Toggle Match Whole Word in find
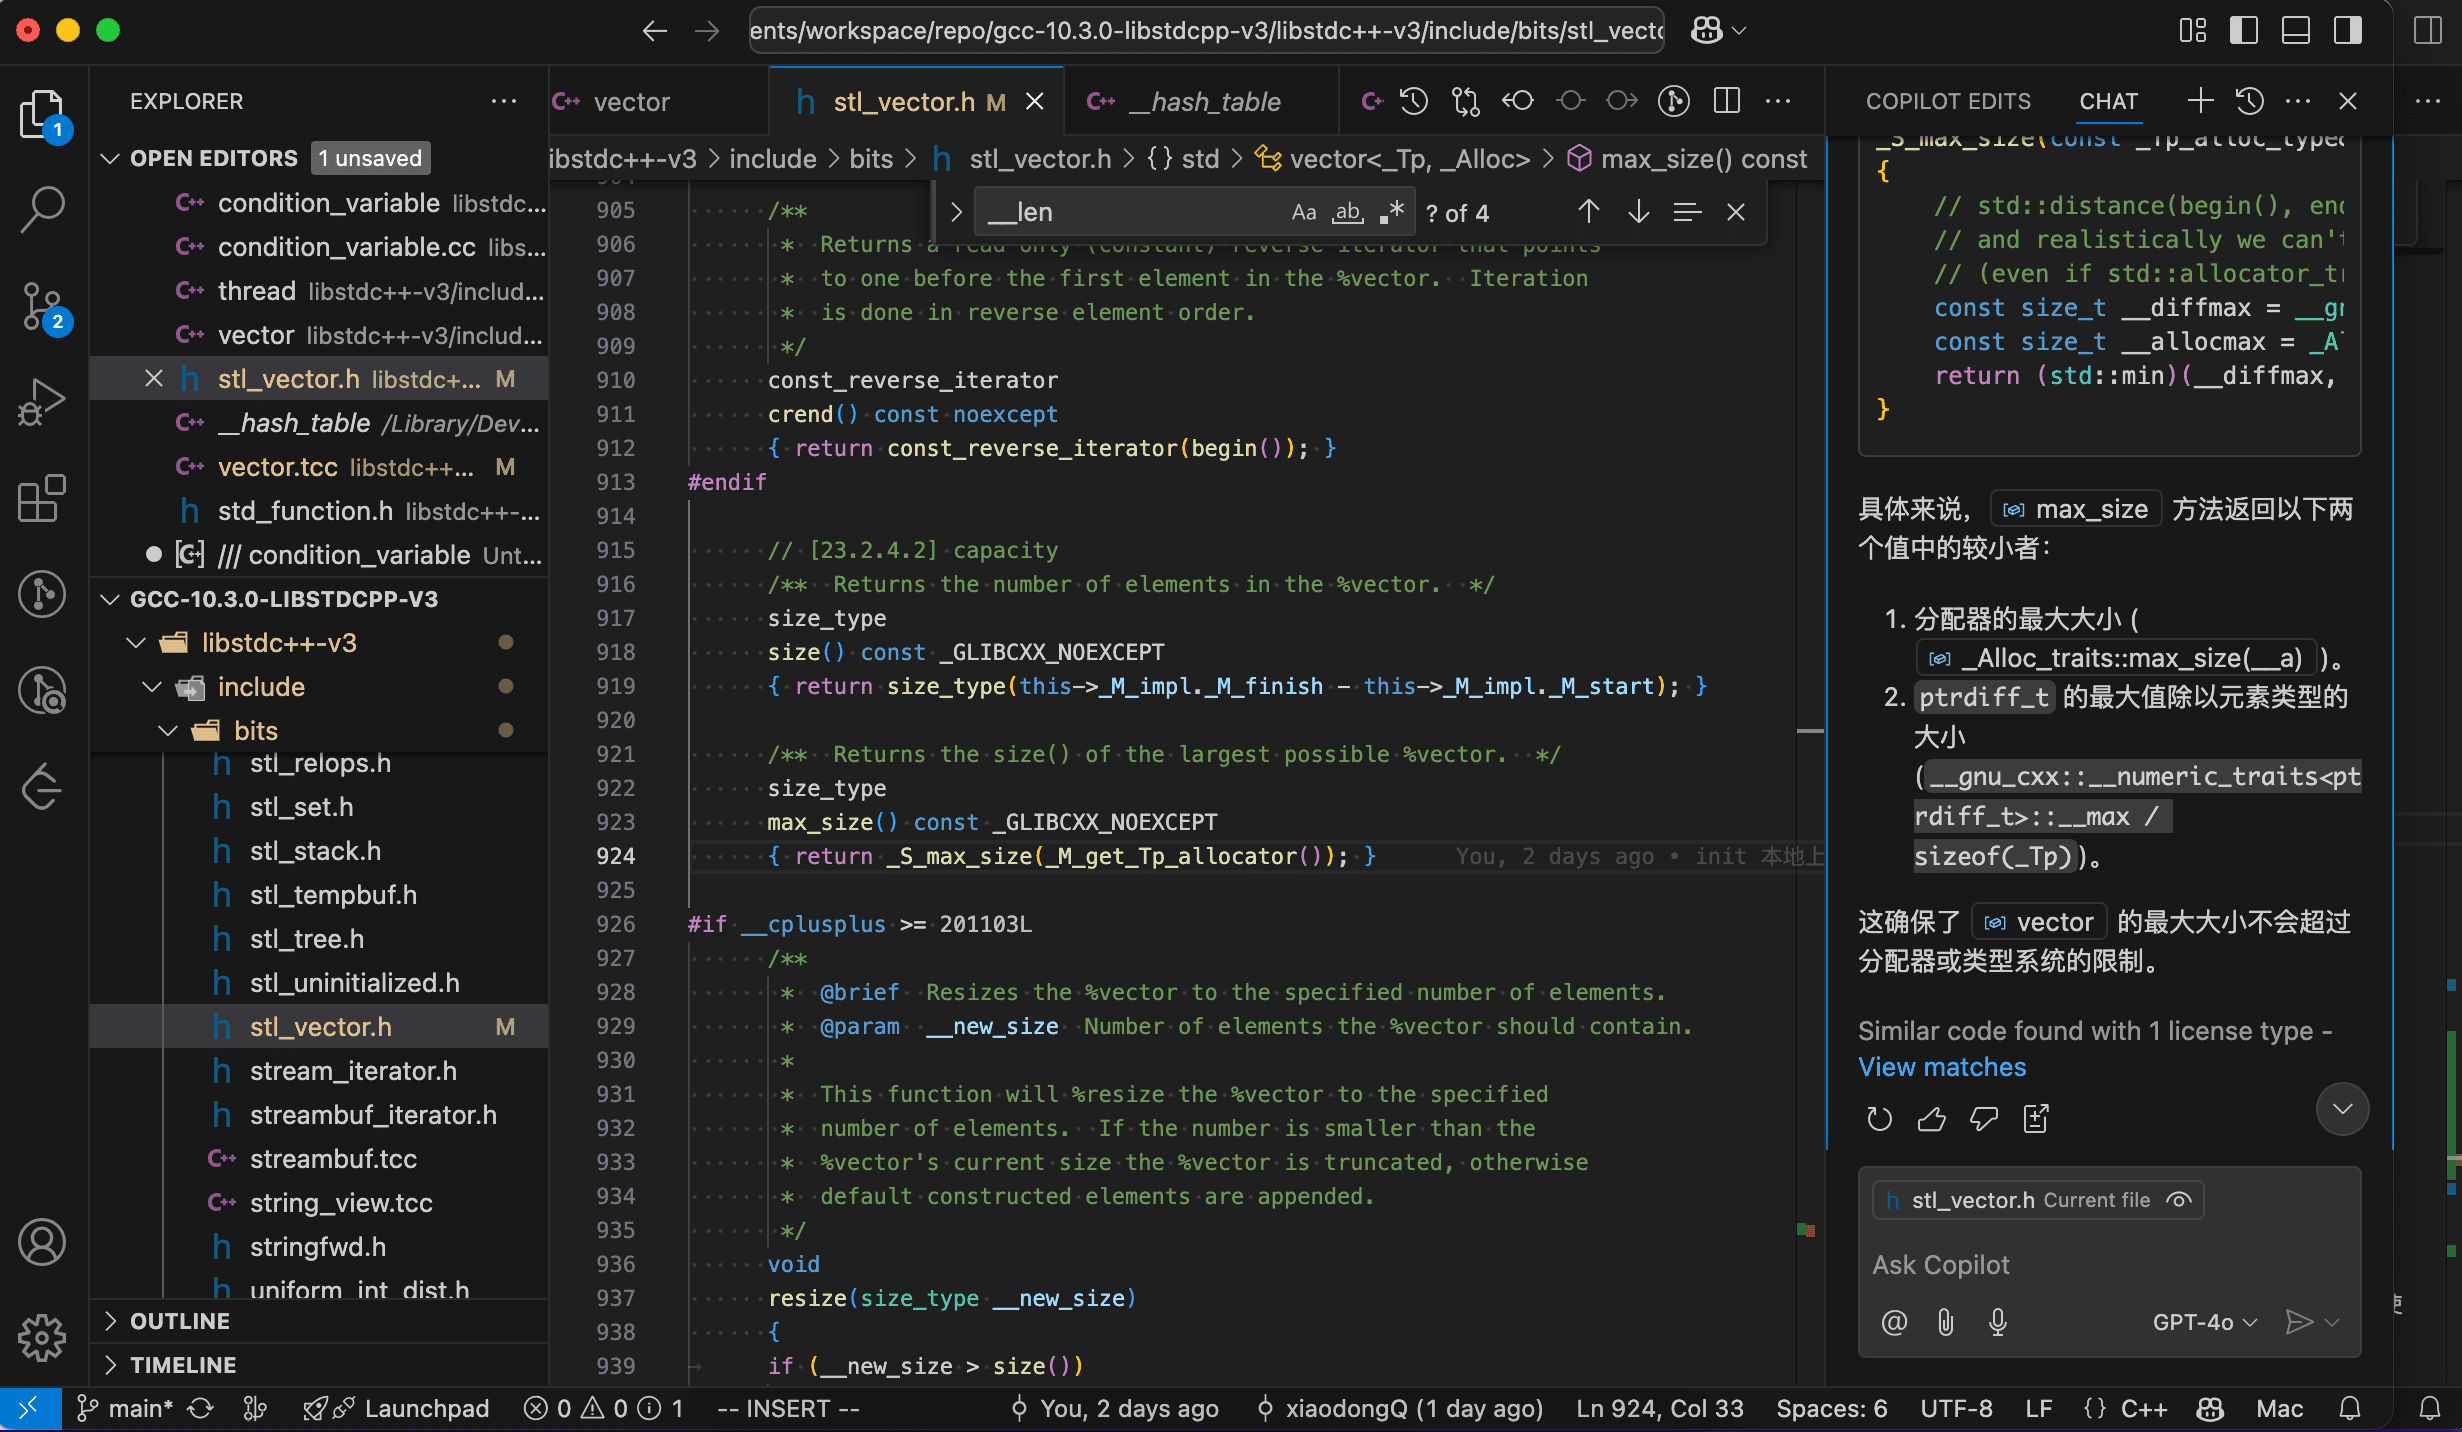Screen dimensions: 2462x1432 click(1348, 212)
